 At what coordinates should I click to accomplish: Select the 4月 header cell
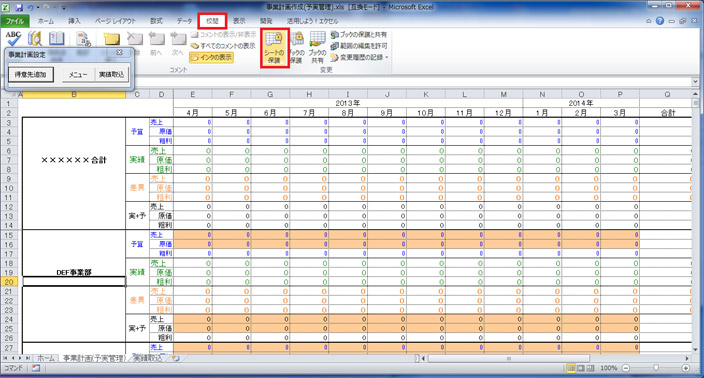(193, 113)
